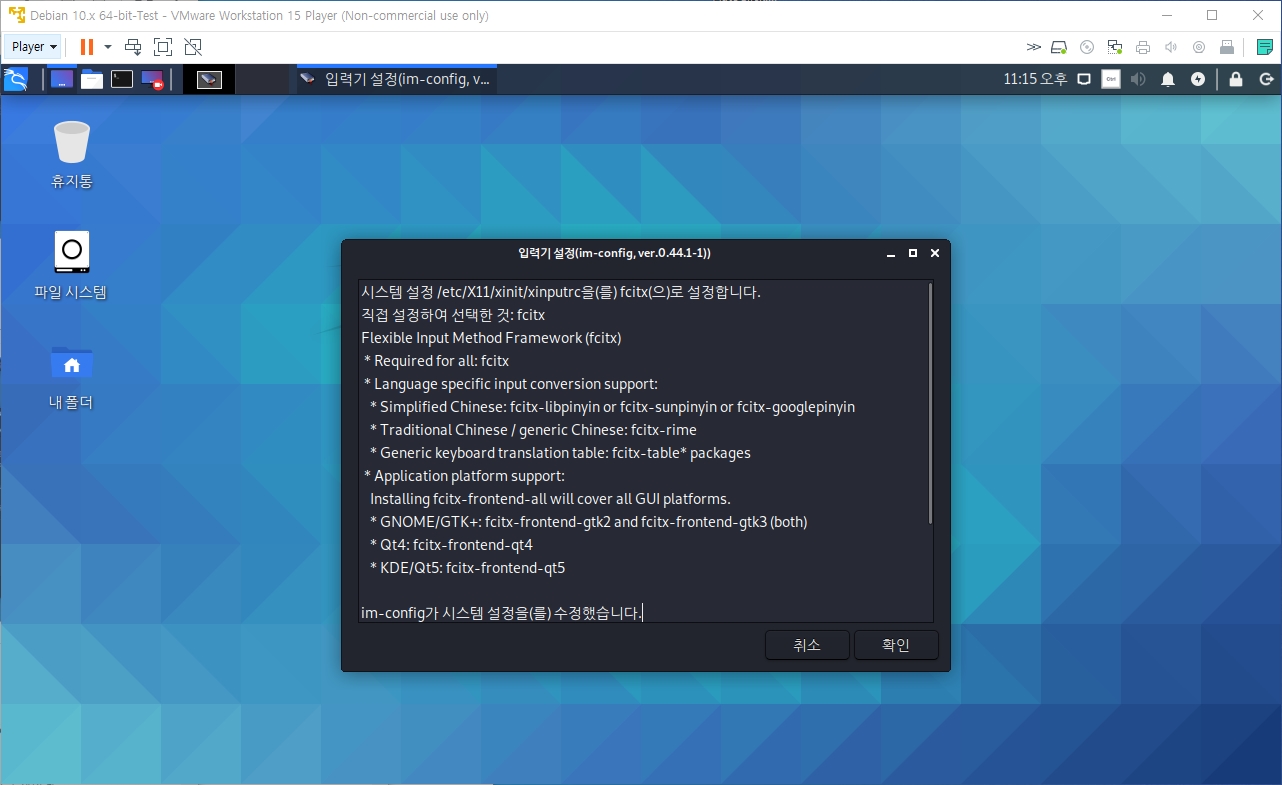Click the '시스템 설정 /etc/X11/xinit/xinputrc' line
The image size is (1282, 785).
click(561, 292)
